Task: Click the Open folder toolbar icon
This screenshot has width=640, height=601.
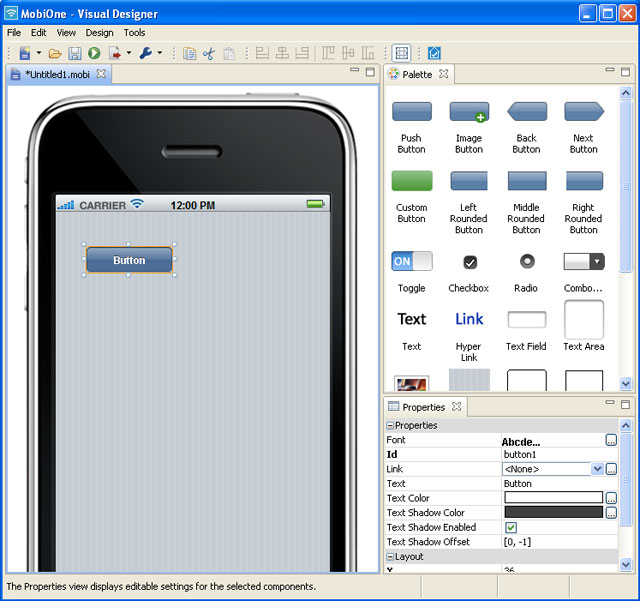Action: click(55, 53)
